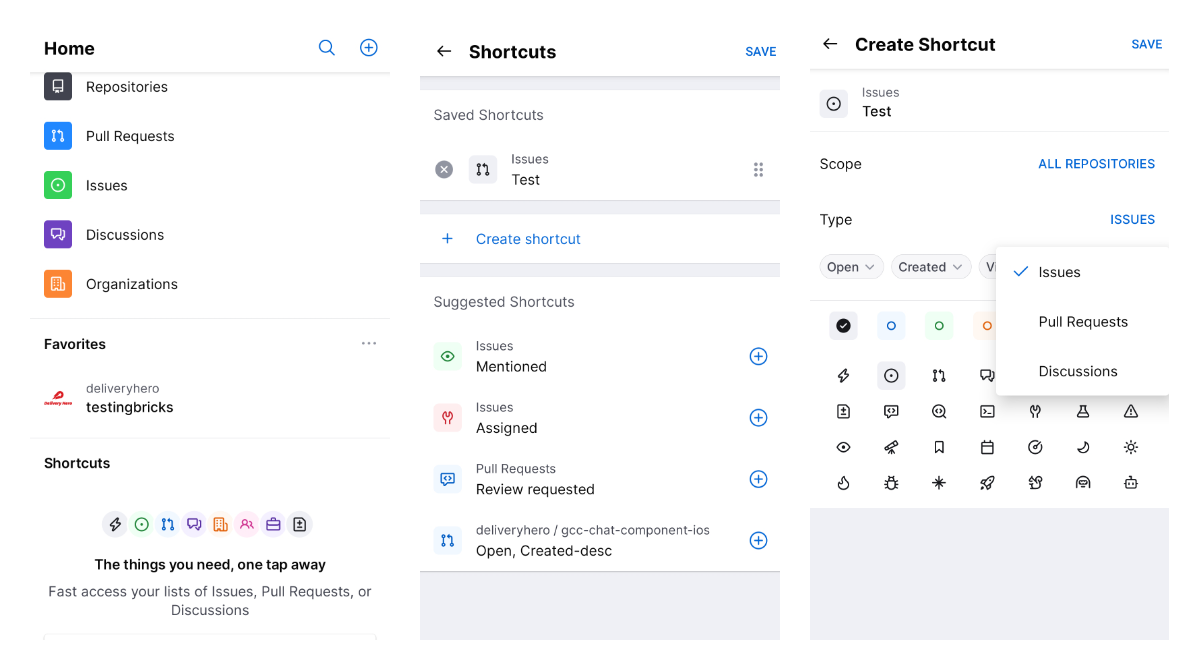Select the telescope icon
1200x670 pixels.
coord(891,447)
